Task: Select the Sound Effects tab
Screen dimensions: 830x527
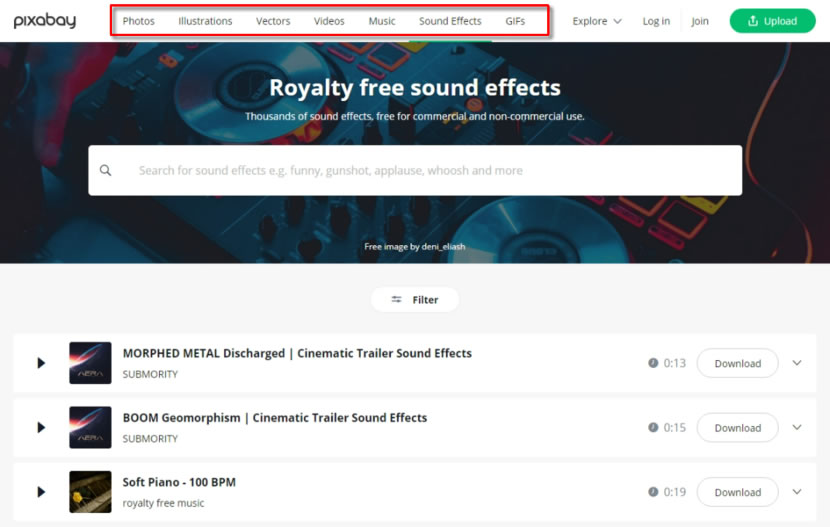Action: tap(450, 21)
